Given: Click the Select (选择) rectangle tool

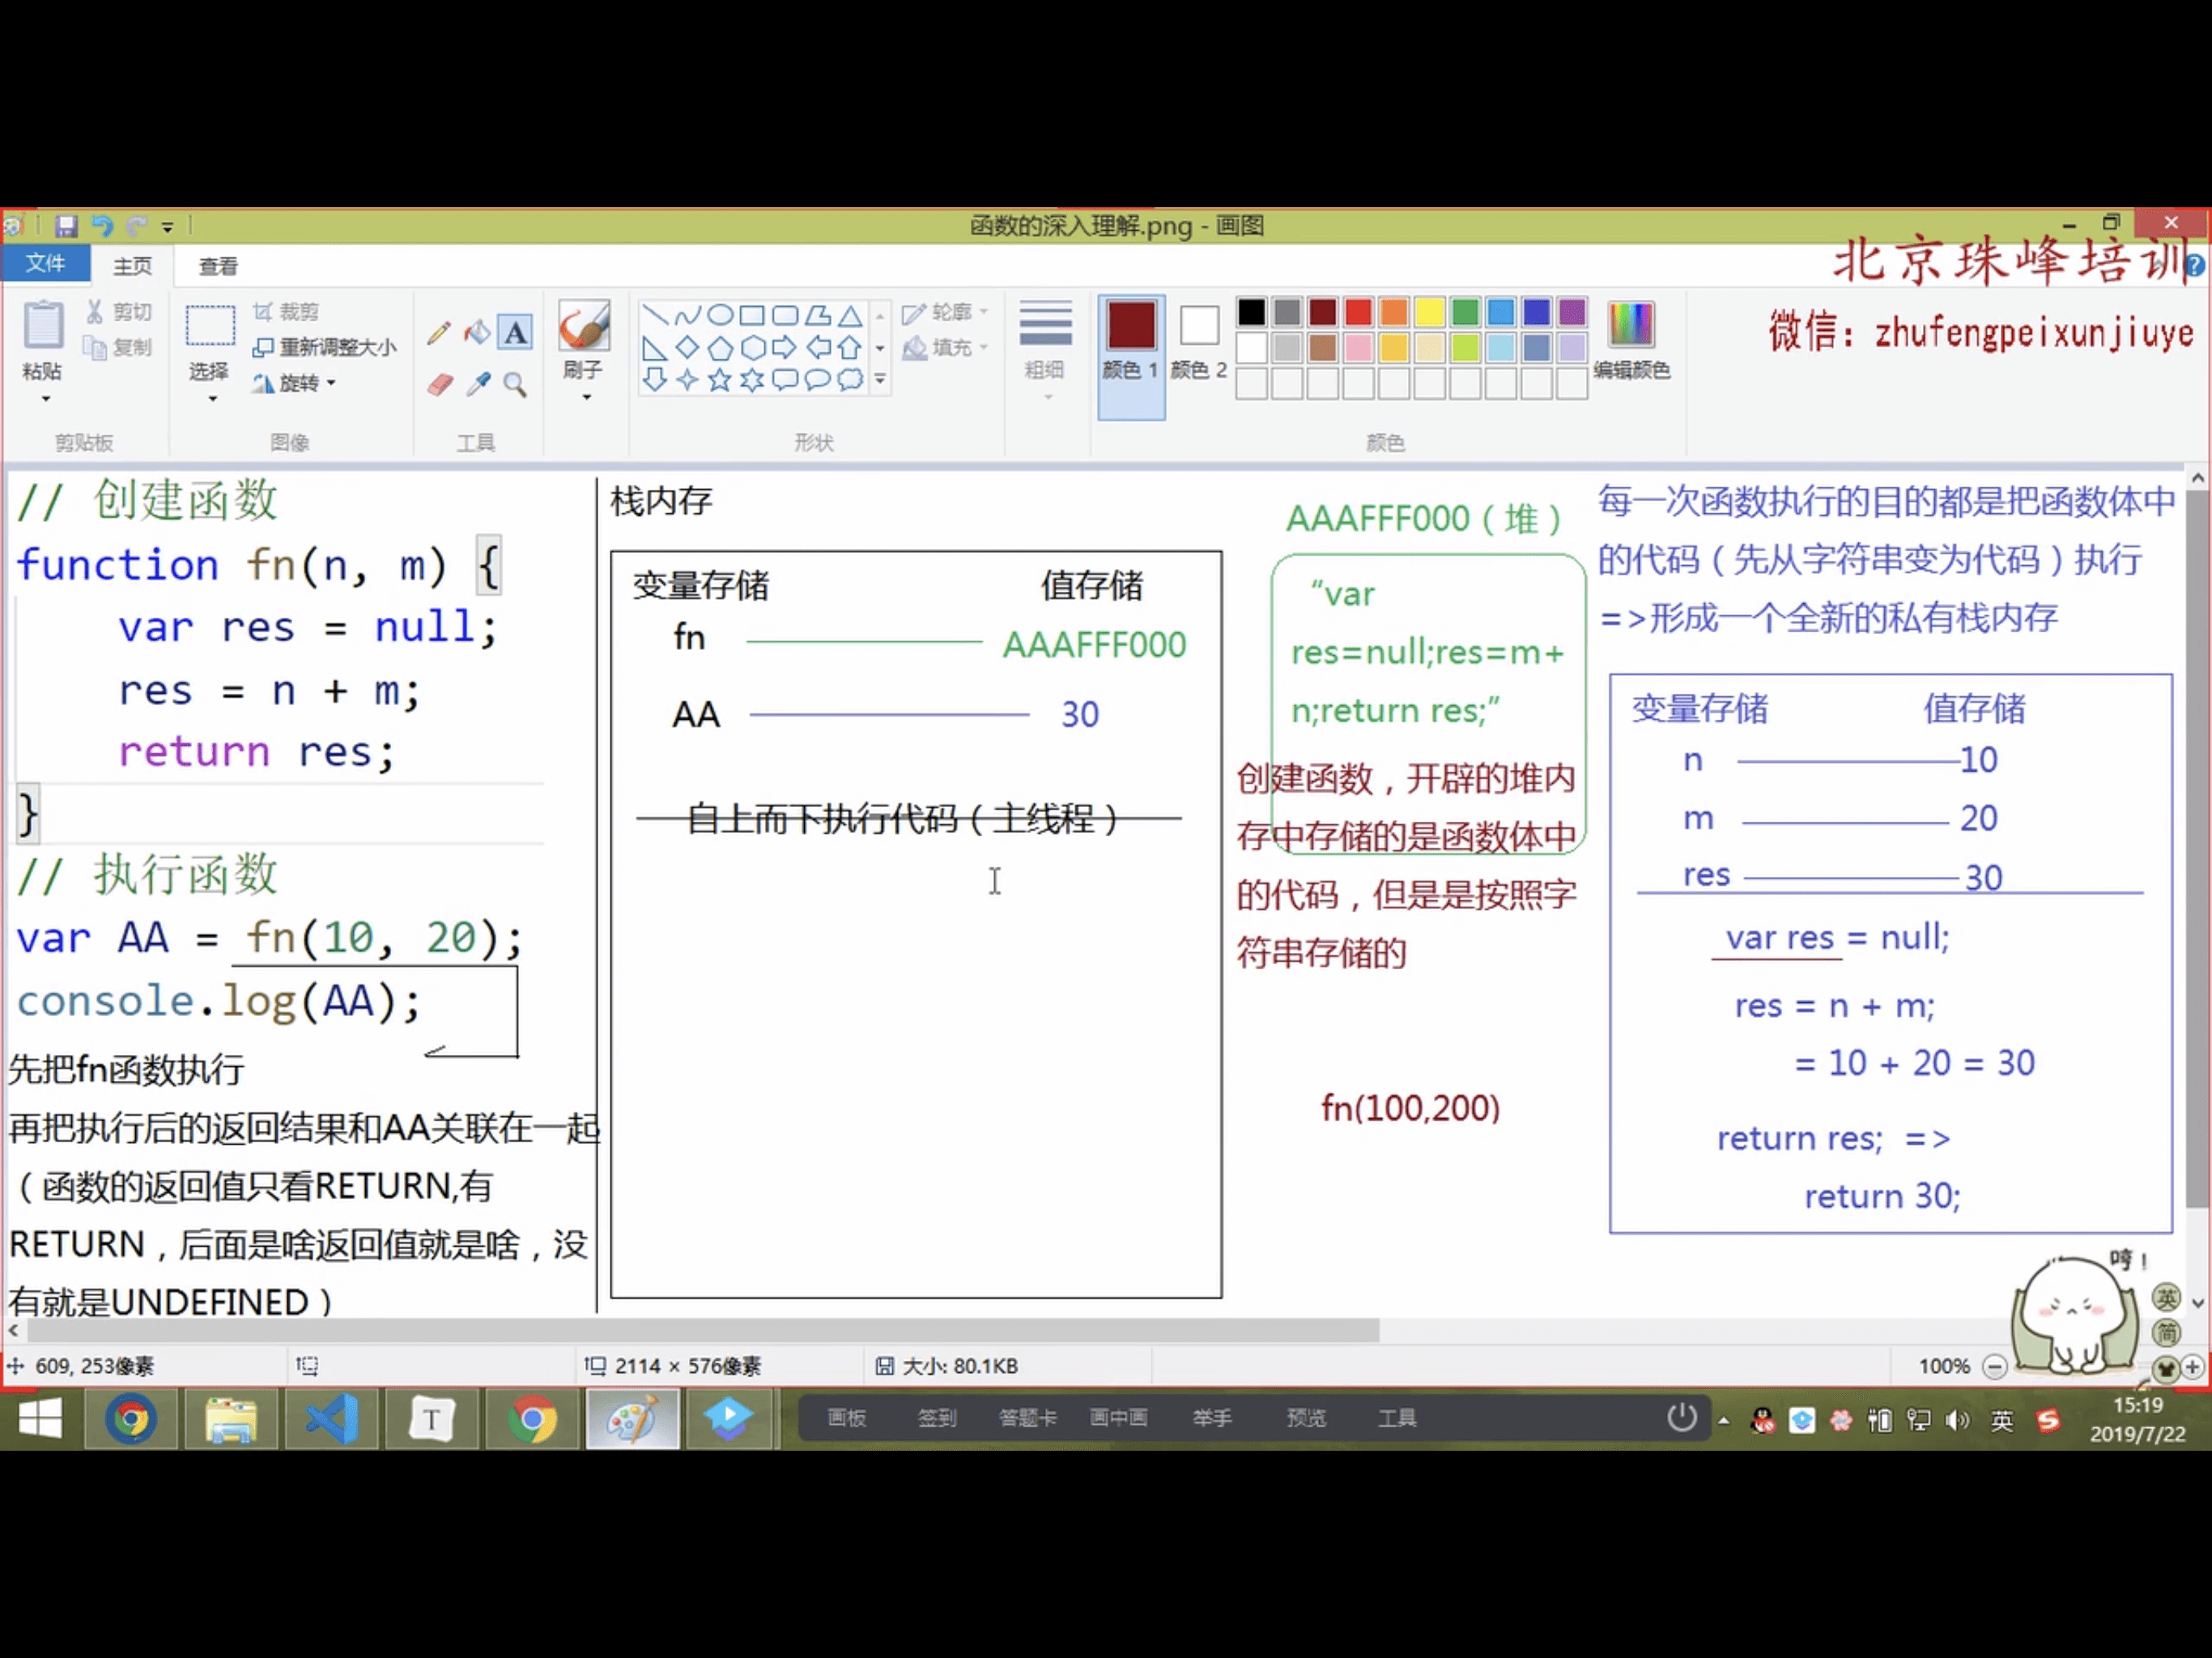Looking at the screenshot, I should coord(210,326).
